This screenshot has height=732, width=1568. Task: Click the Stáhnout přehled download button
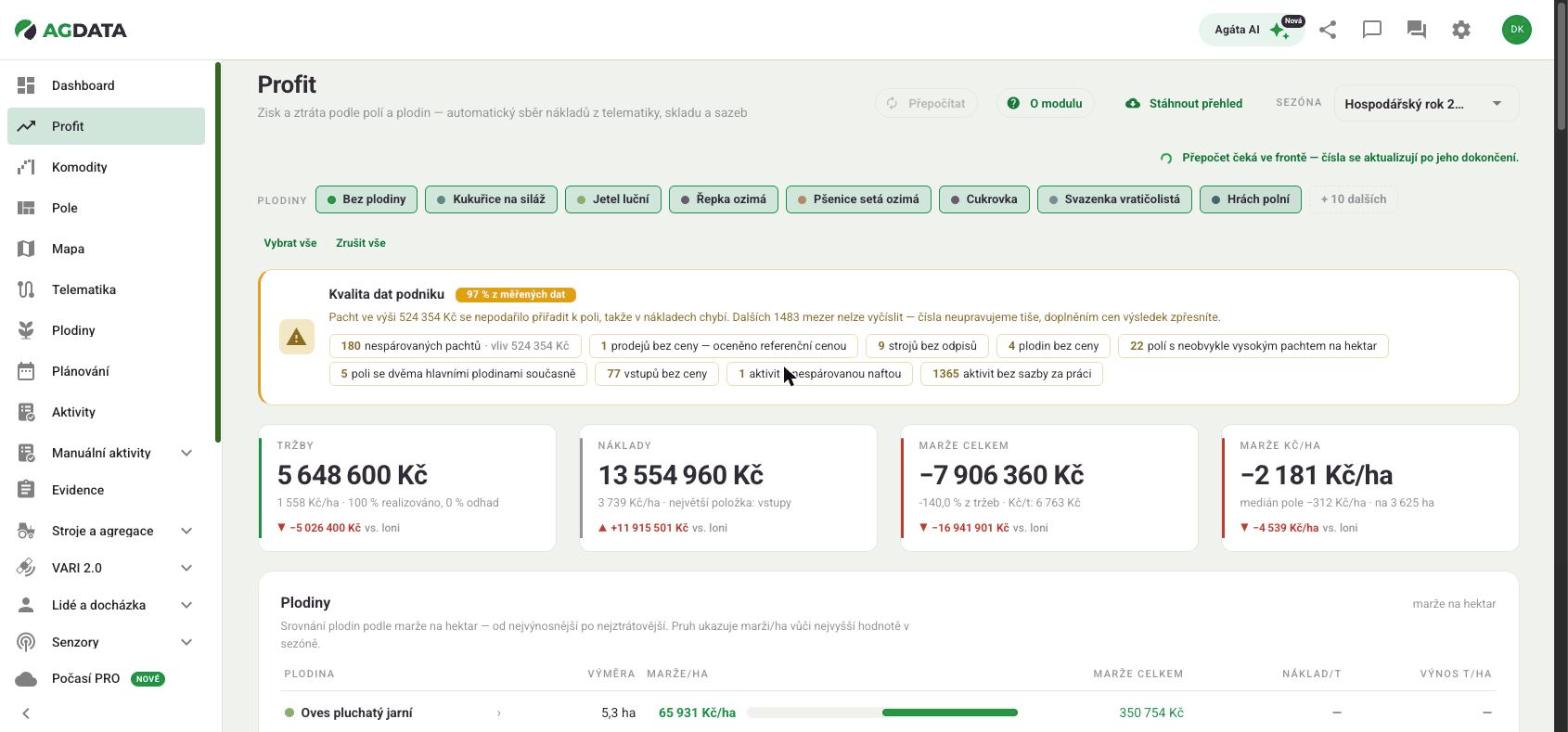[1184, 103]
